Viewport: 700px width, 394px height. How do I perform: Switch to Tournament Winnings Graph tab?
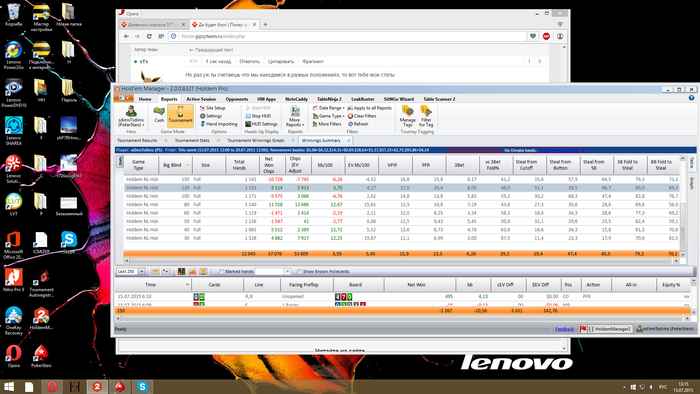(256, 141)
